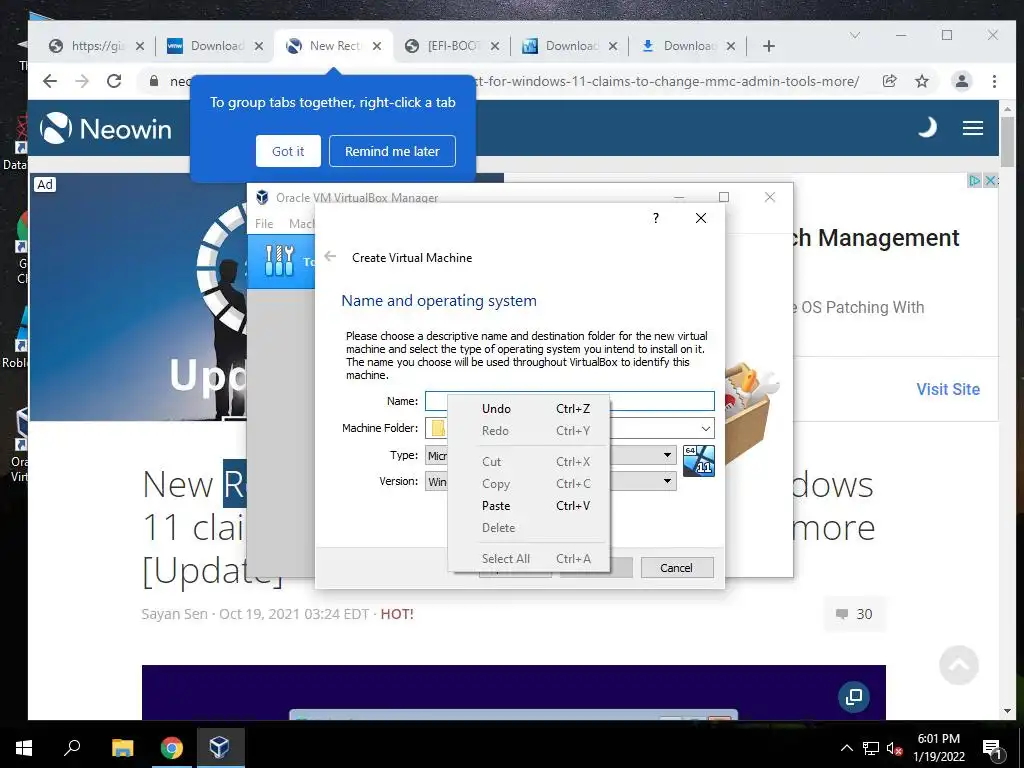The image size is (1024, 768).
Task: Click Got it in tab tip
Action: 288,151
